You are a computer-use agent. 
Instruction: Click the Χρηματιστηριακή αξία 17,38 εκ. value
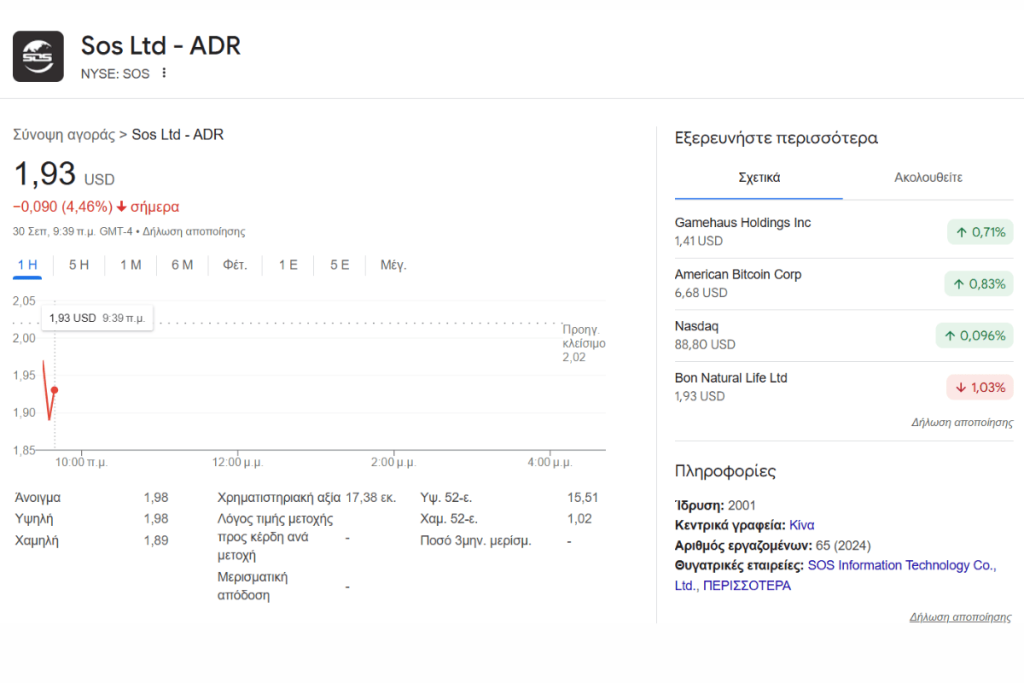tap(370, 498)
